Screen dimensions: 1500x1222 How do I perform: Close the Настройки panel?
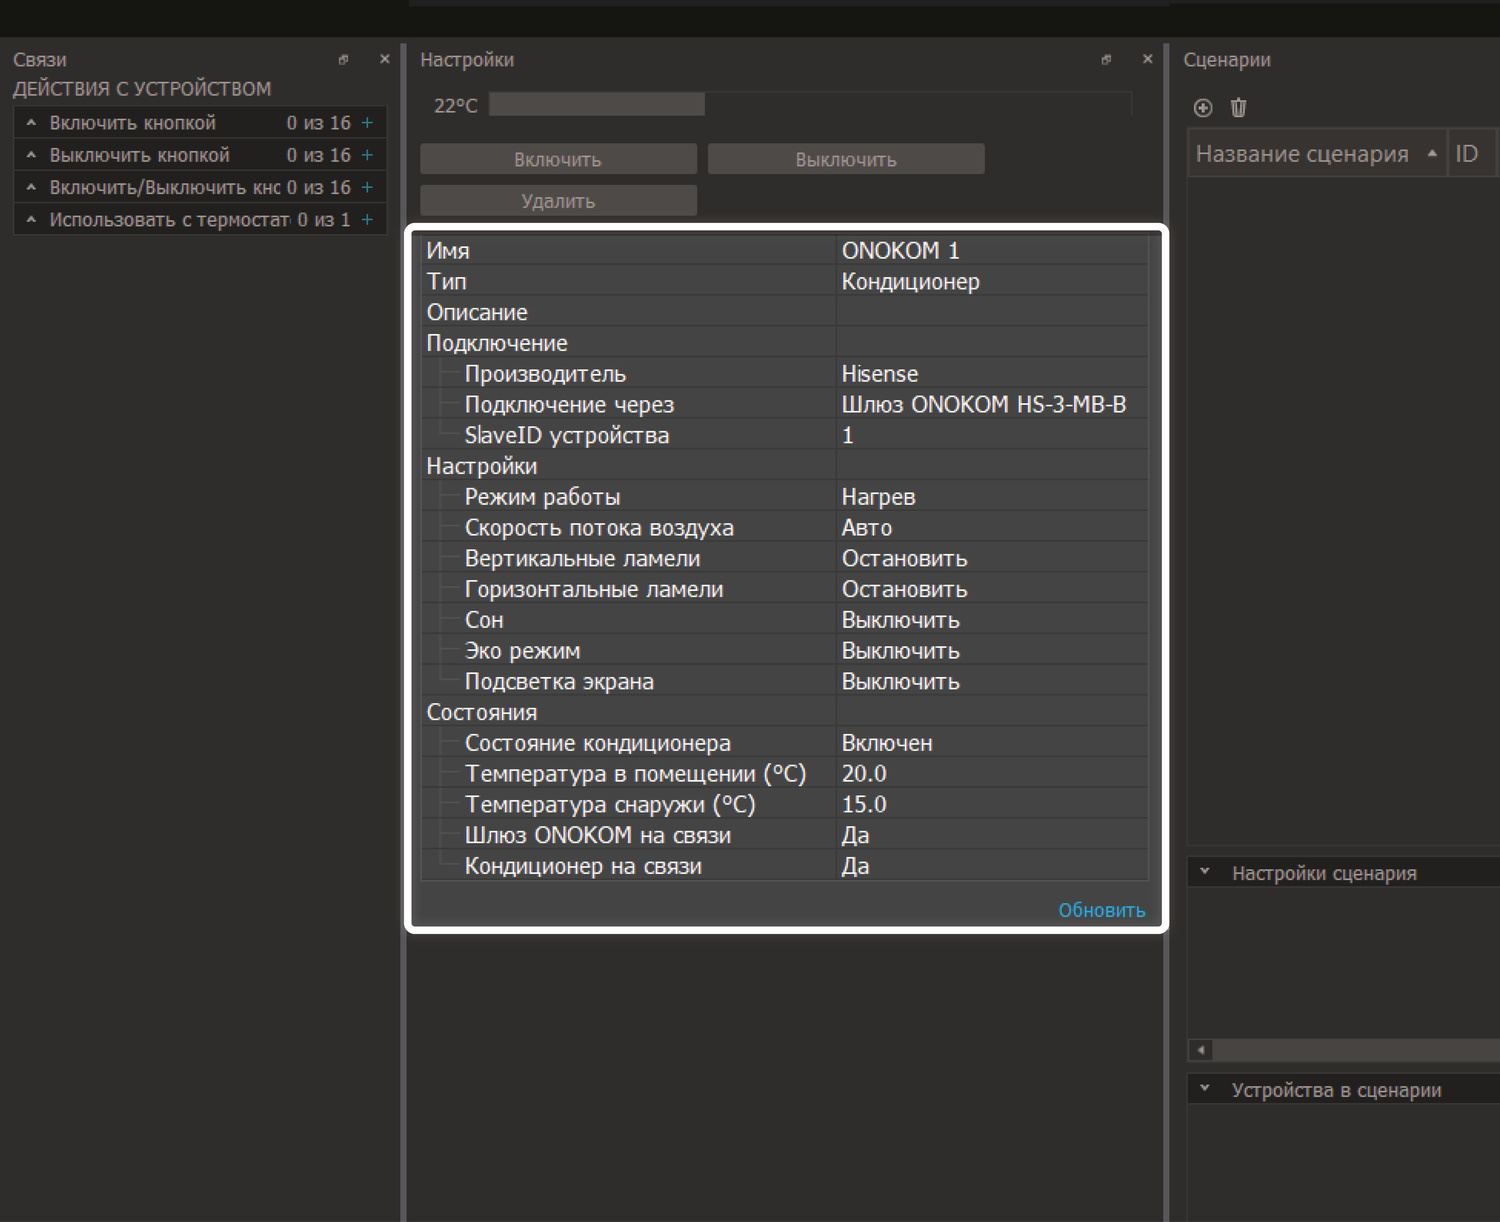[1147, 60]
